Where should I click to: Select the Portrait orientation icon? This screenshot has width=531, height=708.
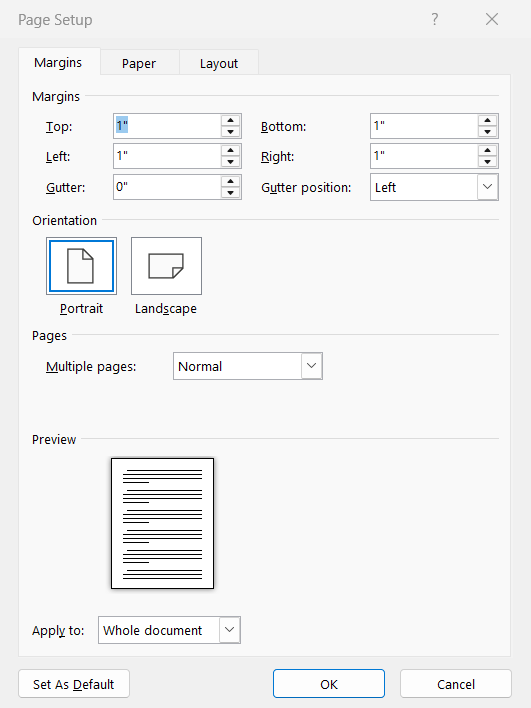click(x=81, y=266)
